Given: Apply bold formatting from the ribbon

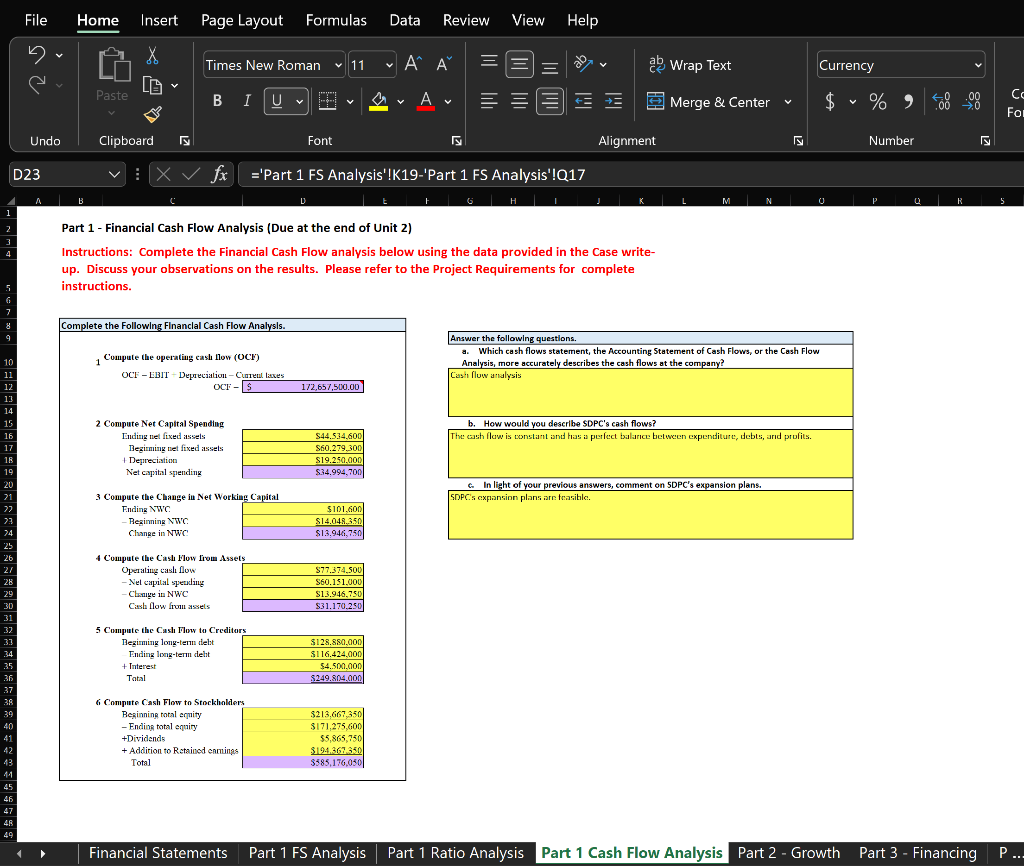Looking at the screenshot, I should (218, 101).
